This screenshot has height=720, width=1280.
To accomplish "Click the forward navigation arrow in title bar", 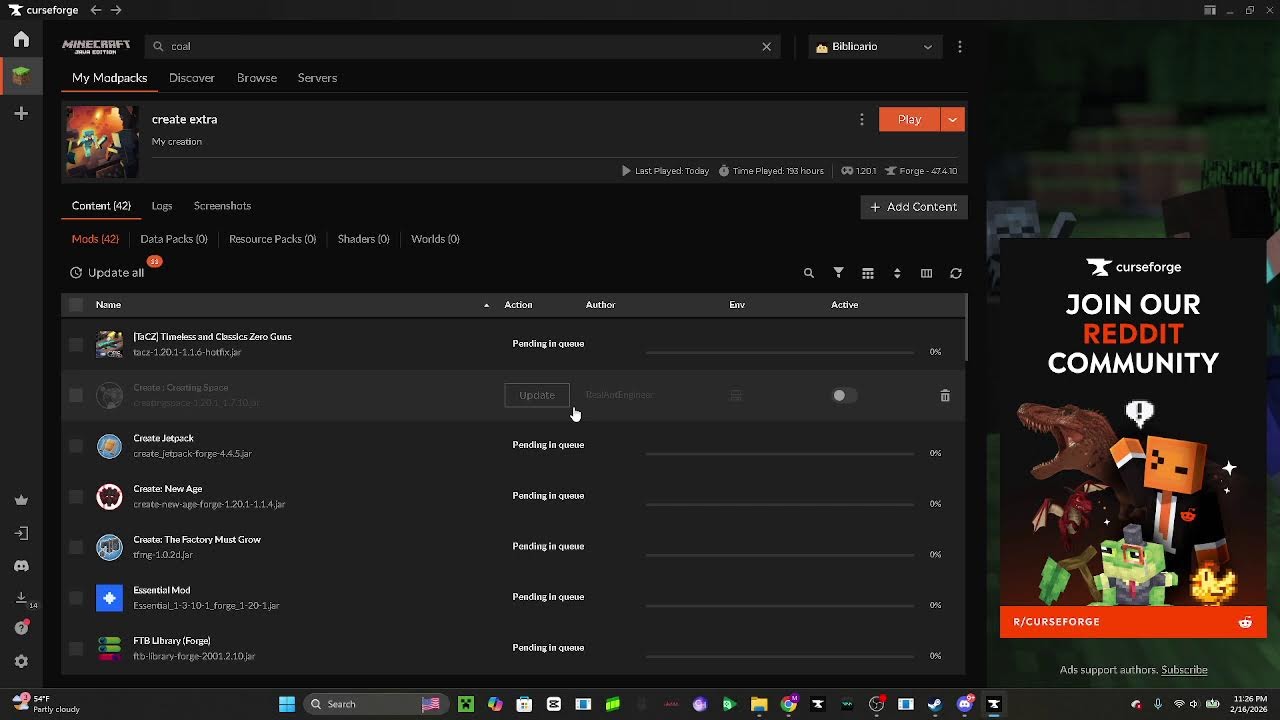I will click(116, 10).
